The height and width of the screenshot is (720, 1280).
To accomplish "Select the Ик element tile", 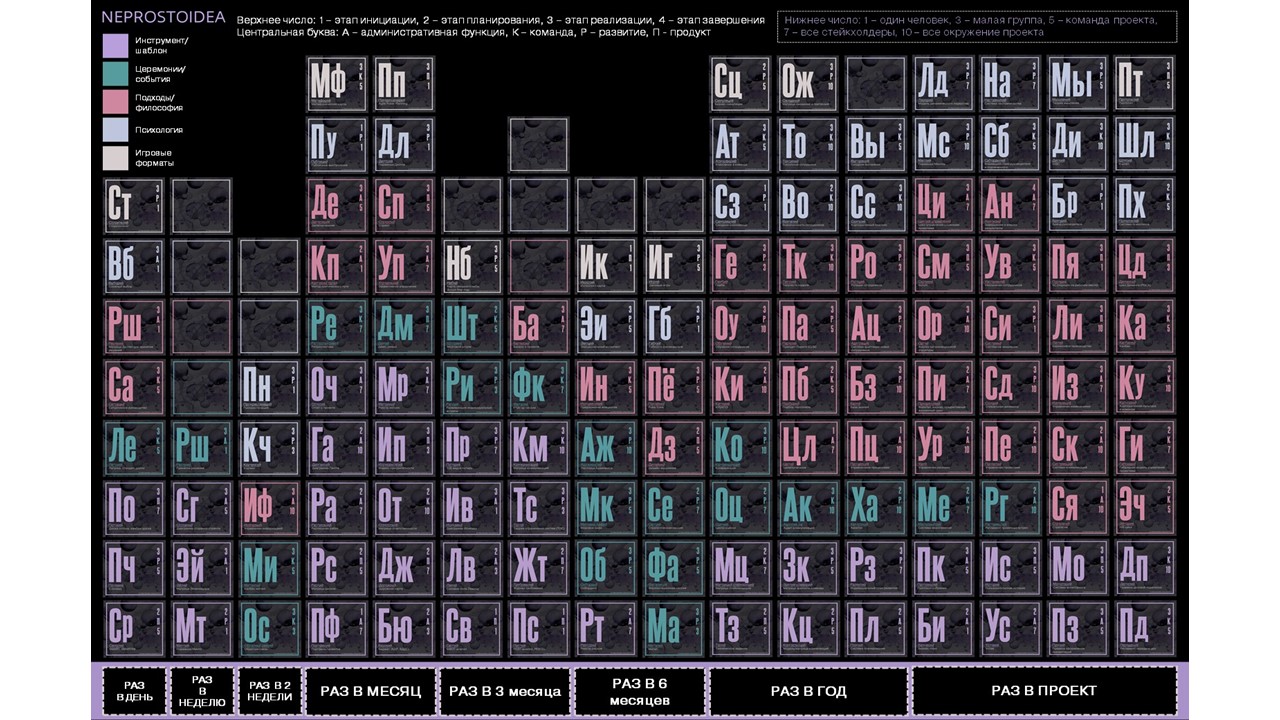I will (x=606, y=265).
